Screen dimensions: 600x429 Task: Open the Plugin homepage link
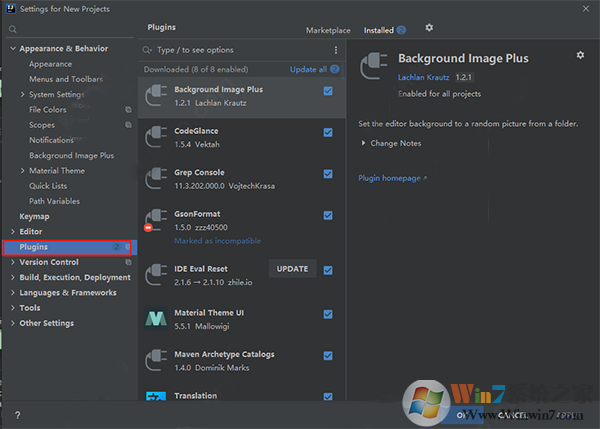click(392, 178)
